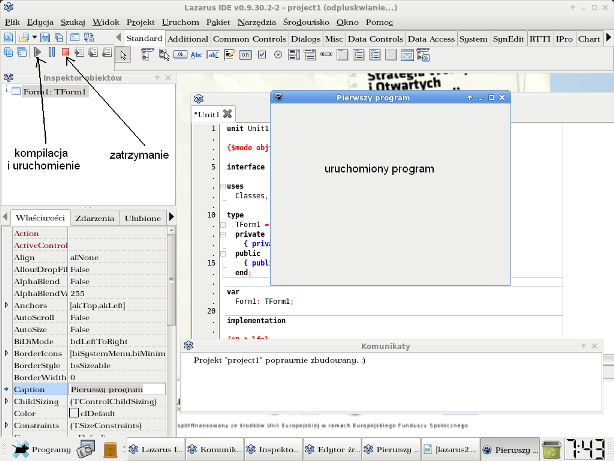Pick the TGroupBox component icon
614x461 pixels.
pos(342,55)
